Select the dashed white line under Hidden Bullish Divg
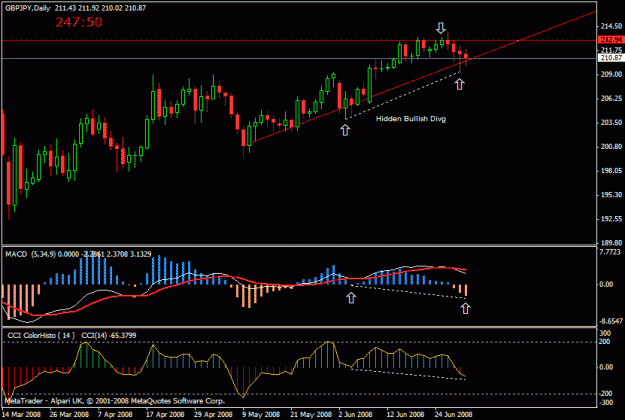 [x=403, y=96]
